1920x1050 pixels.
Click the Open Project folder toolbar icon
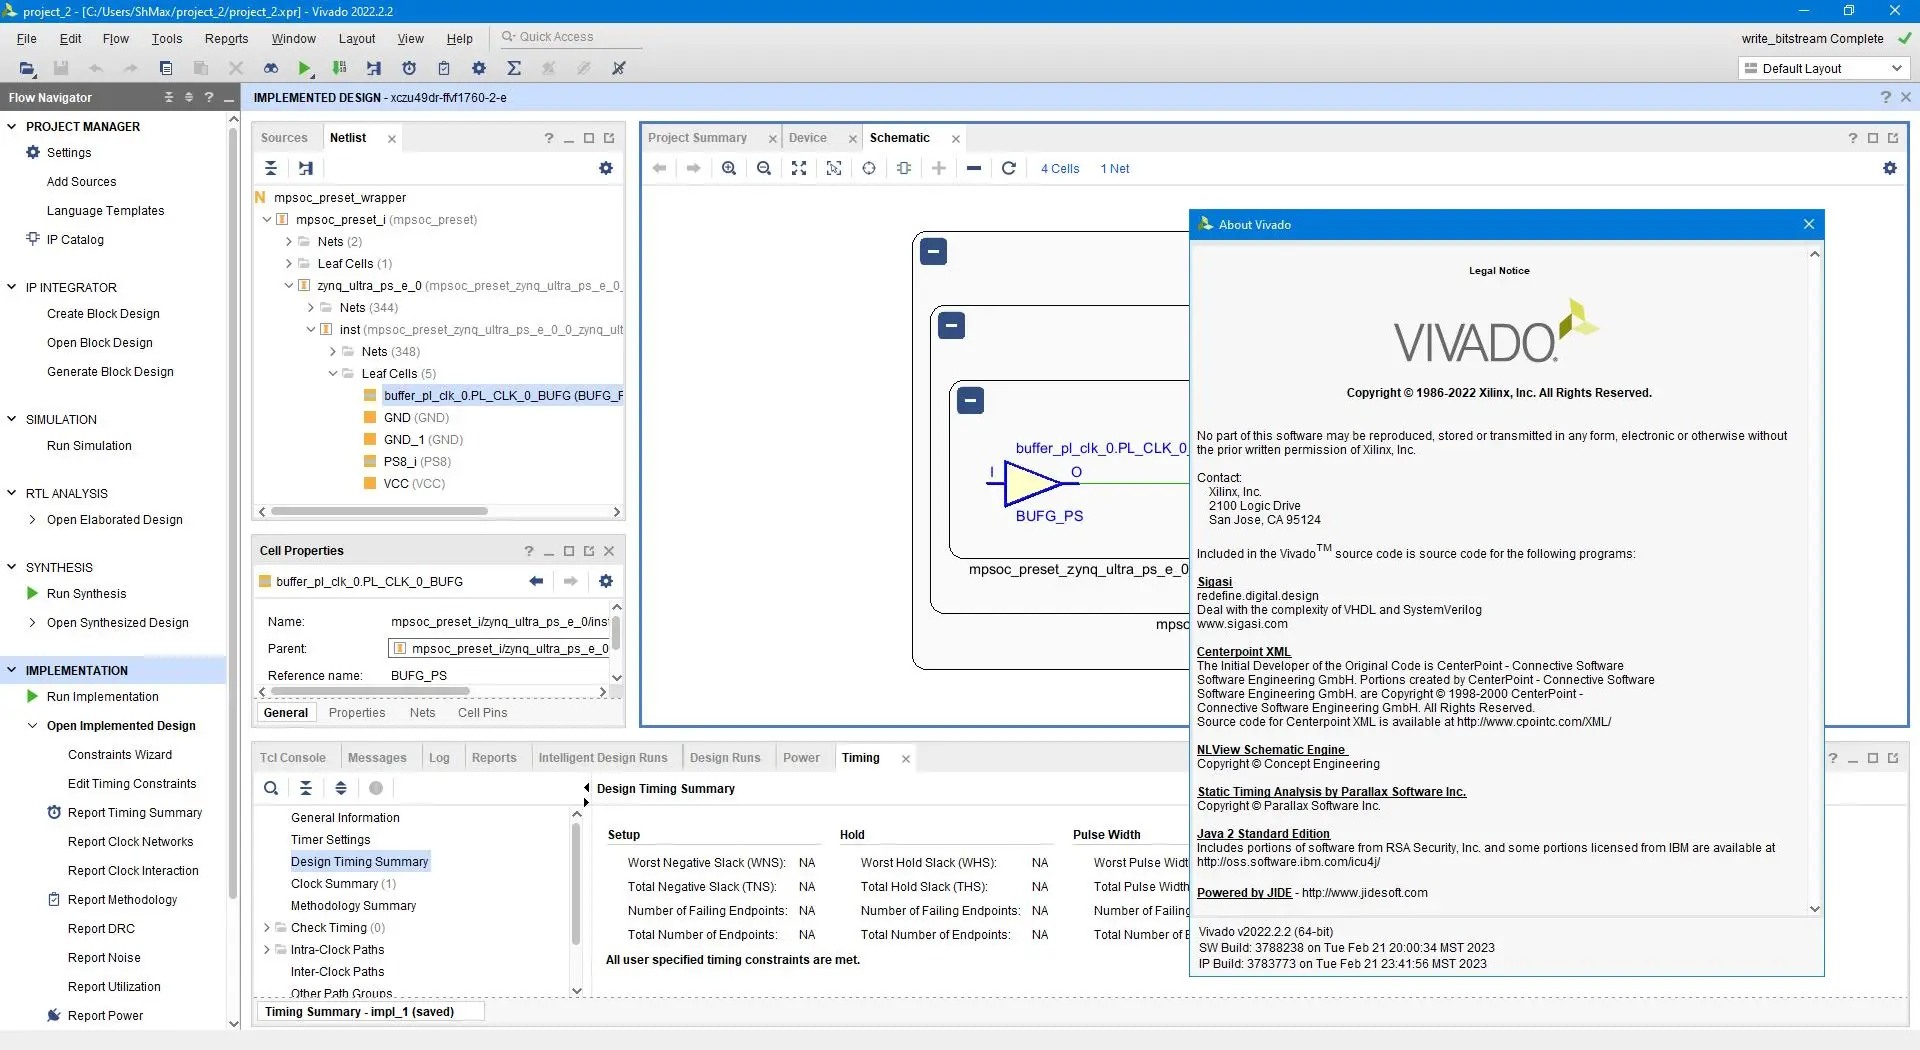tap(27, 68)
